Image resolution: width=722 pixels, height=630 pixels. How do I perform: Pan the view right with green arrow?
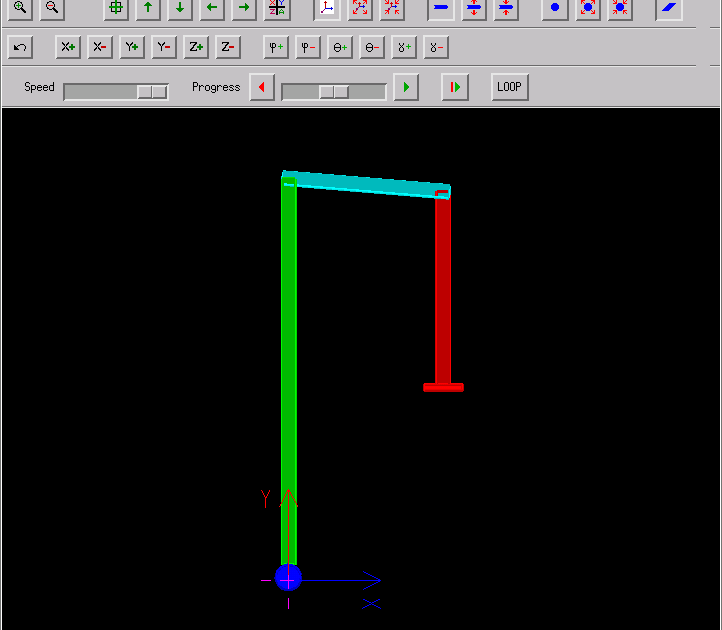pyautogui.click(x=244, y=7)
